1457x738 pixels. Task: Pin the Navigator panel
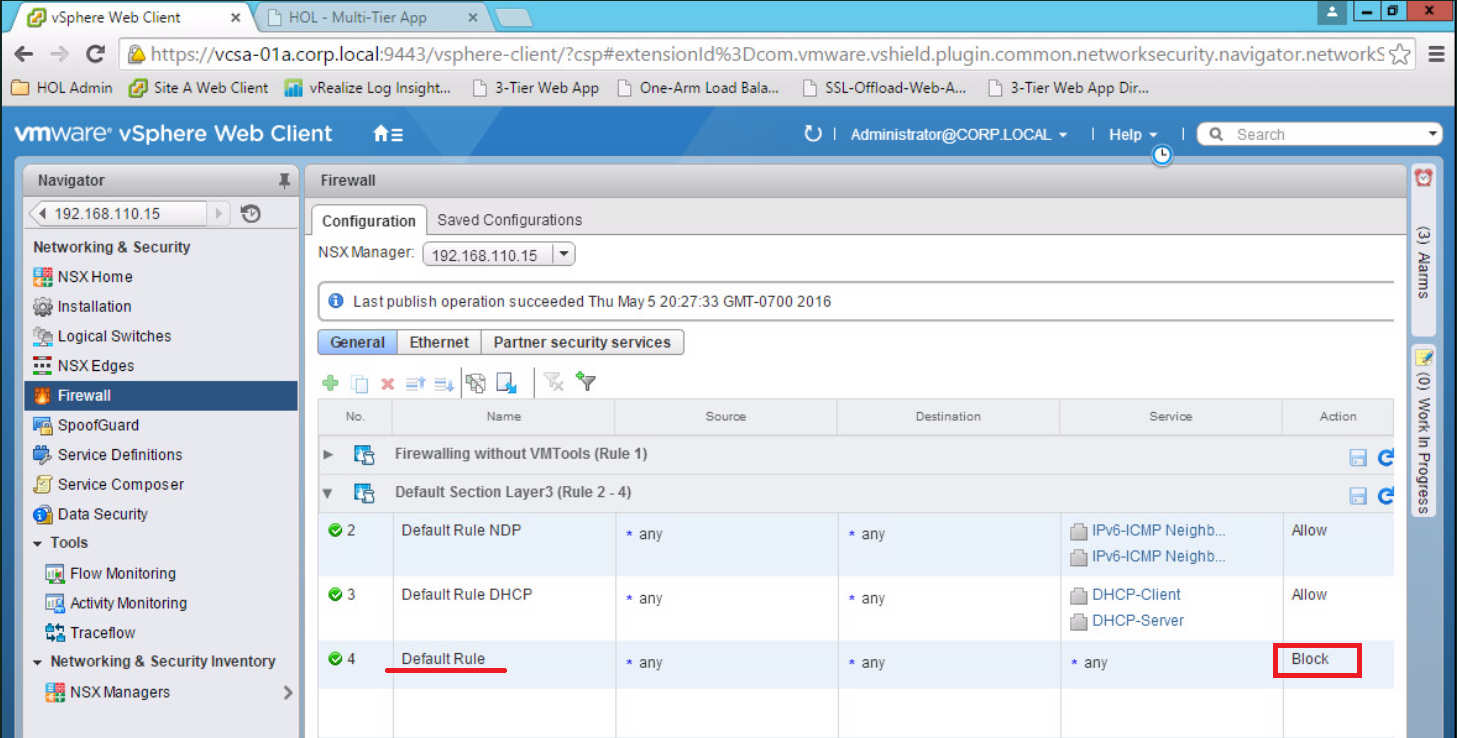[x=284, y=181]
